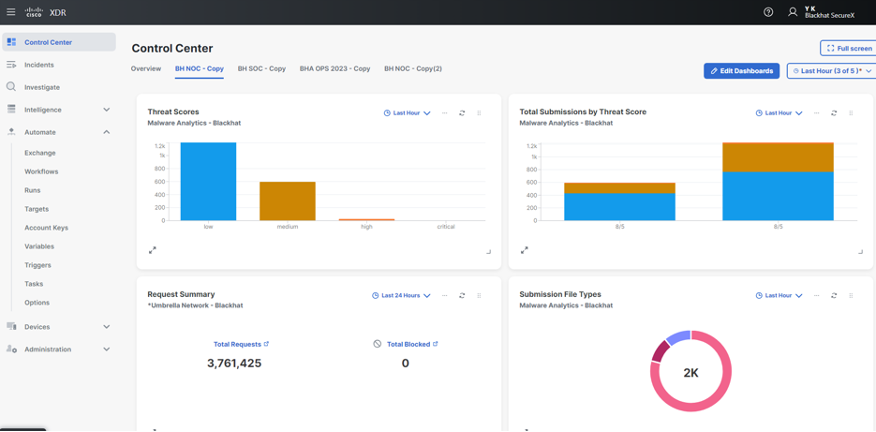The width and height of the screenshot is (876, 432).
Task: Collapse the Automate sidebar section
Action: [107, 132]
